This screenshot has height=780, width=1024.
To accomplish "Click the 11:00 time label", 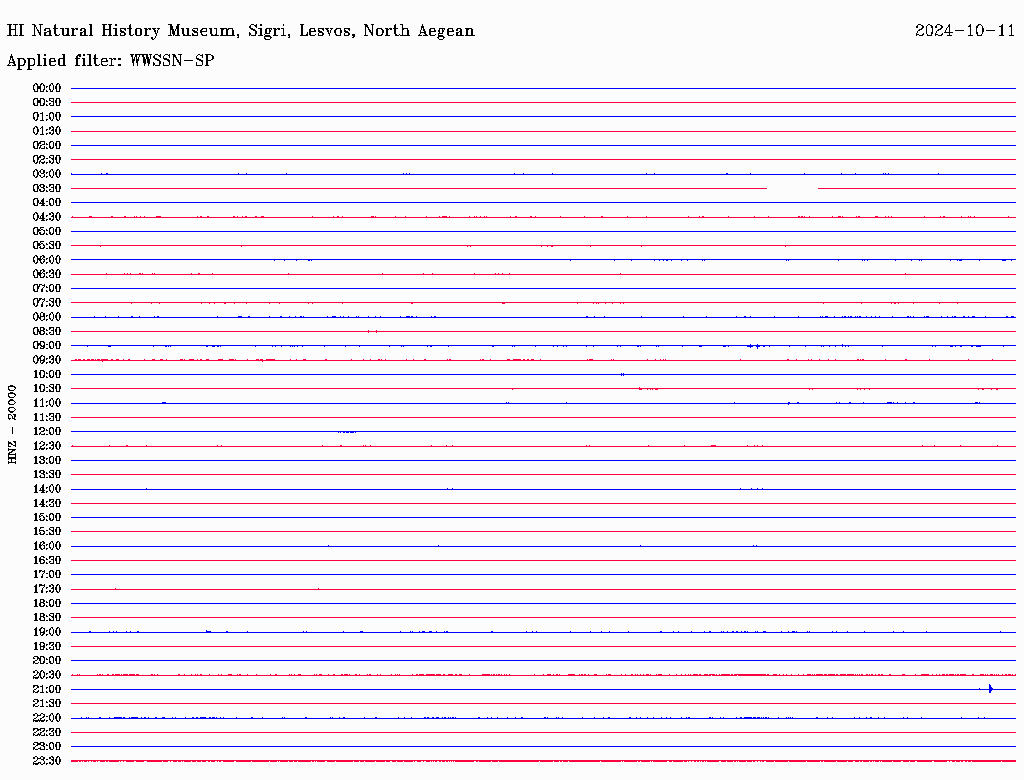I will point(47,403).
